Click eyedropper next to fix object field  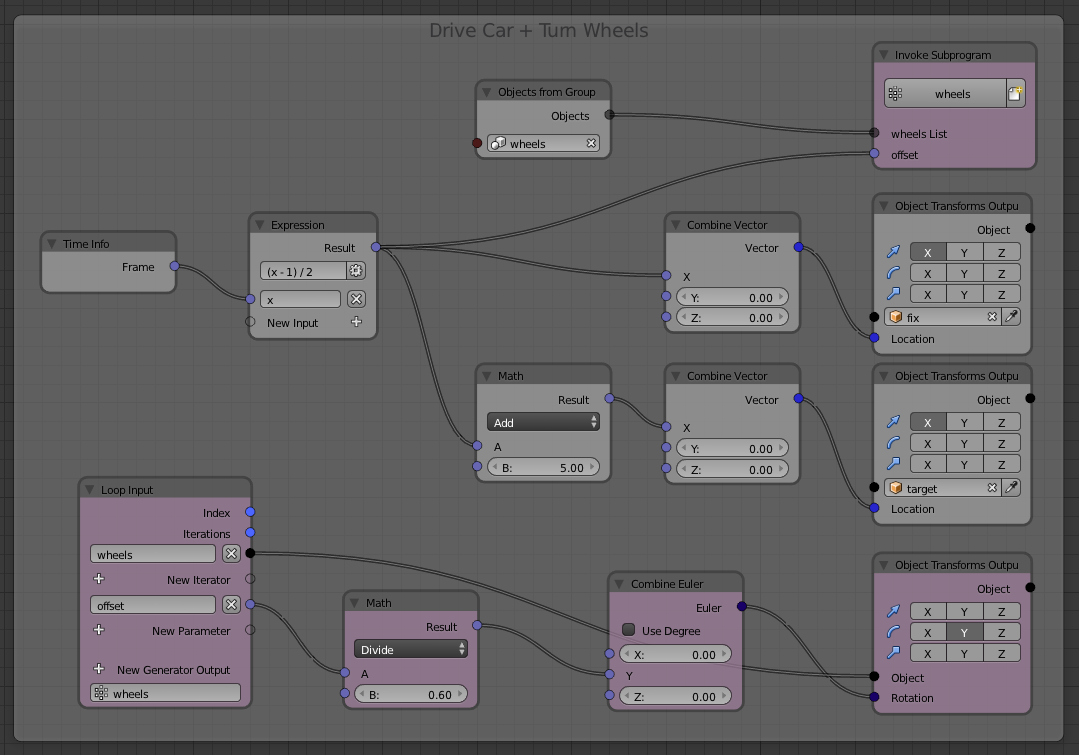pyautogui.click(x=1012, y=317)
